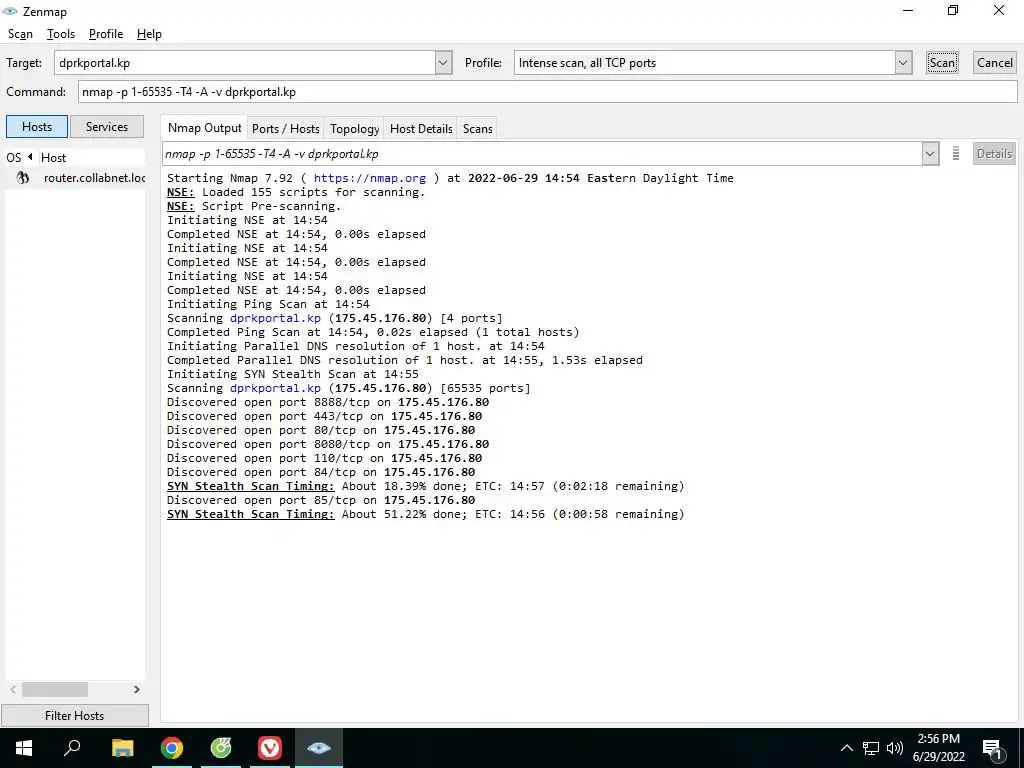
Task: Click 'Discovered open port 8888/tcp' line
Action: [328, 402]
